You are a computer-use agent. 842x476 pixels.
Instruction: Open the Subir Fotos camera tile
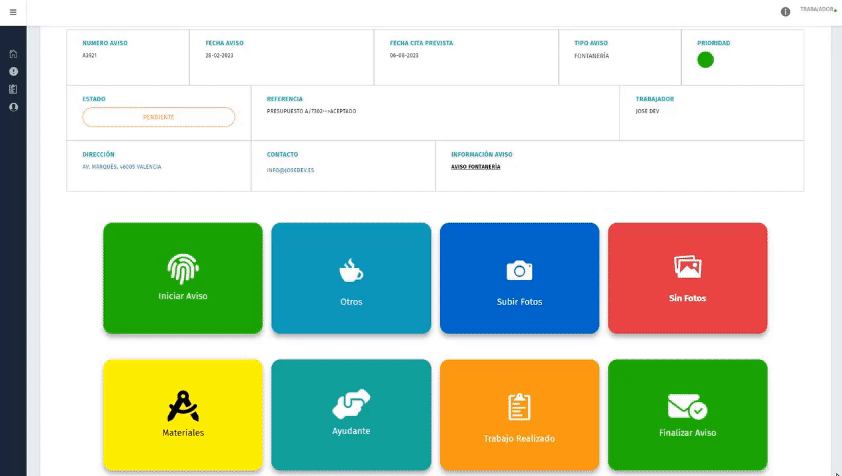tap(519, 278)
